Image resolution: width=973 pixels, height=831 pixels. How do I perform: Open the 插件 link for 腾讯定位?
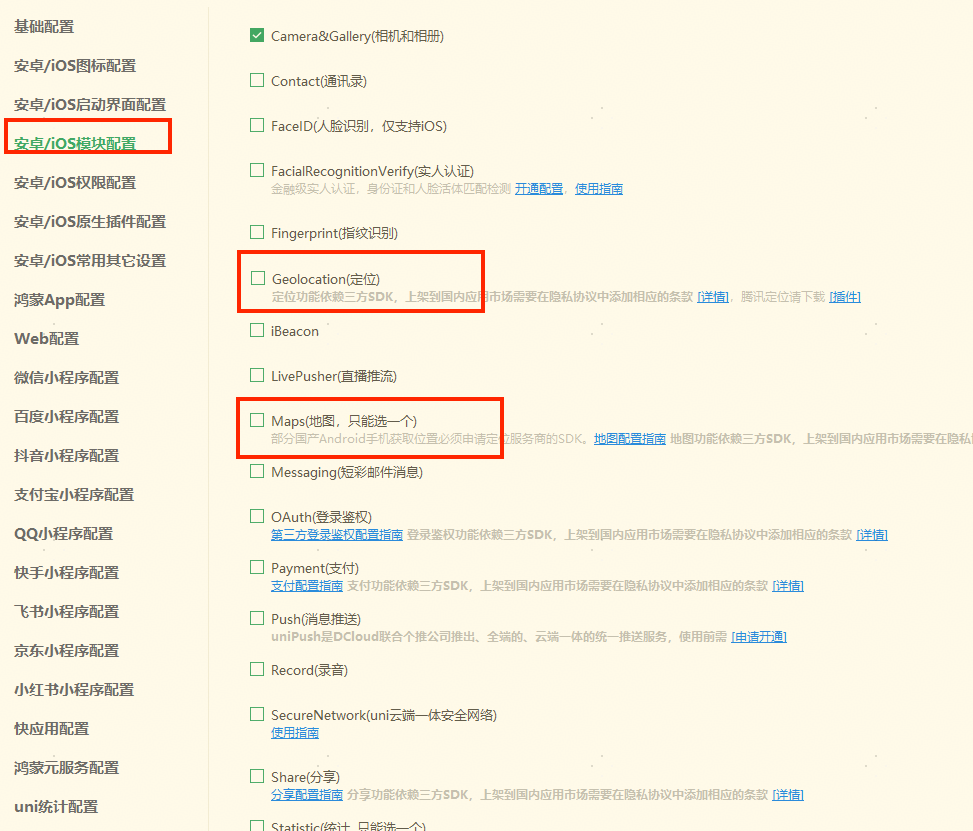(845, 297)
